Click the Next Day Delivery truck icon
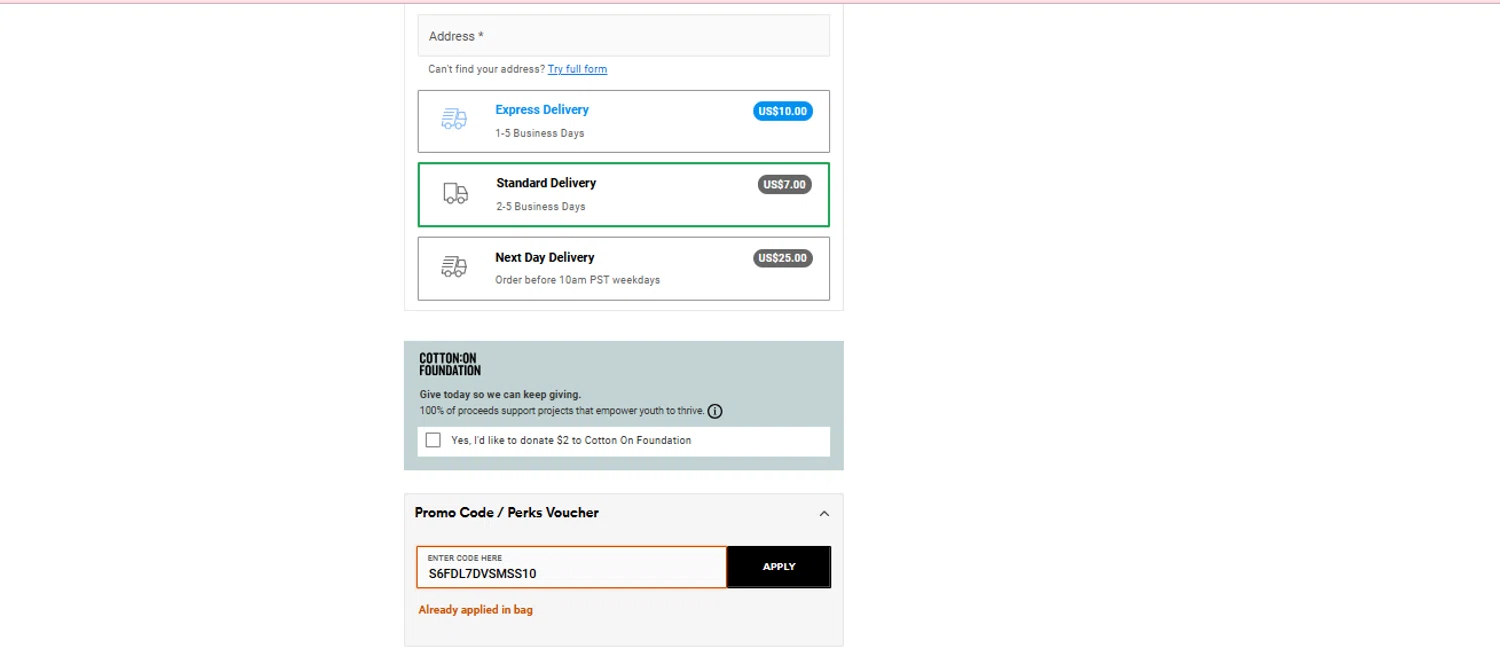The width and height of the screenshot is (1500, 666). [454, 267]
